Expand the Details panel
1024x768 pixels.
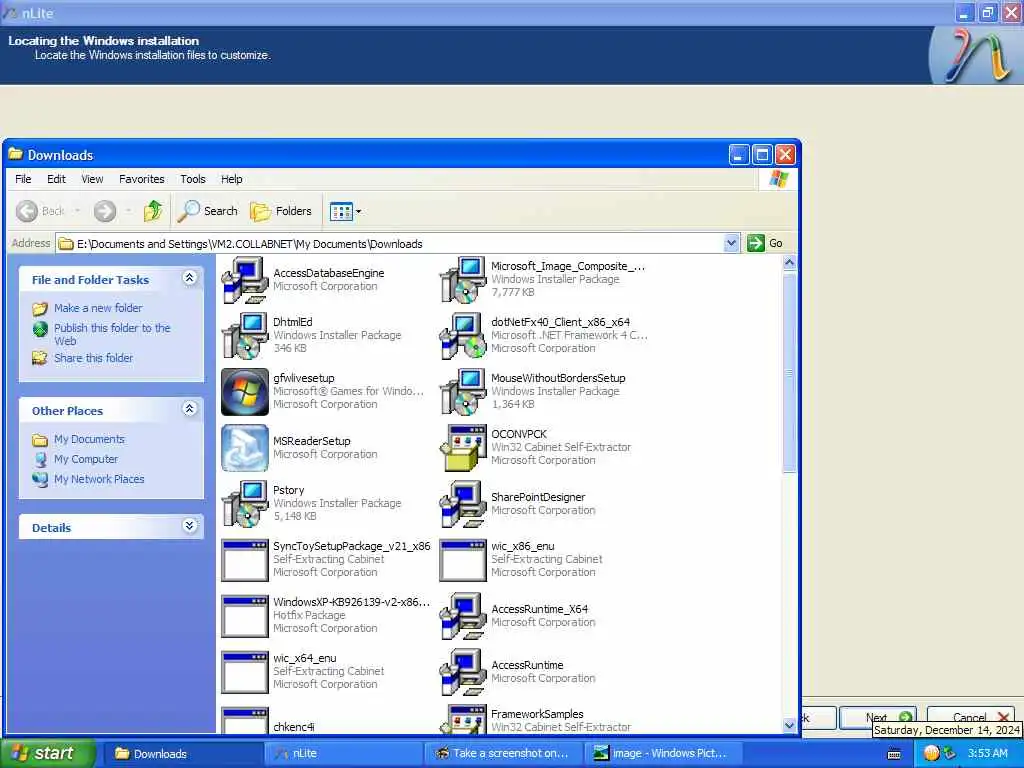tap(189, 526)
